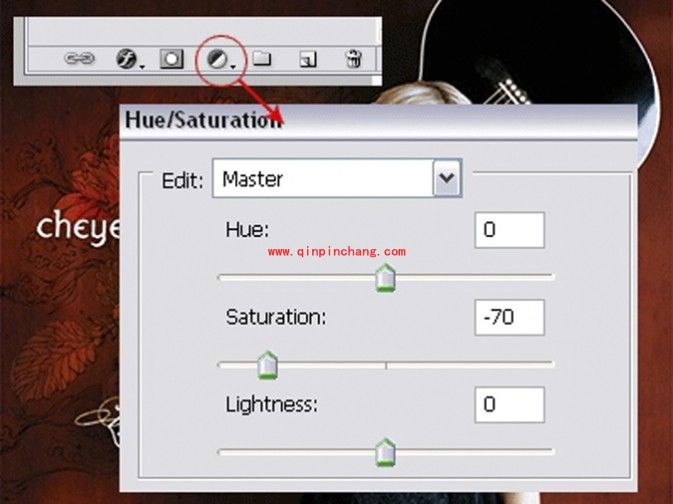Viewport: 673px width, 504px height.
Task: Click the delete layer trash icon
Action: (x=353, y=59)
